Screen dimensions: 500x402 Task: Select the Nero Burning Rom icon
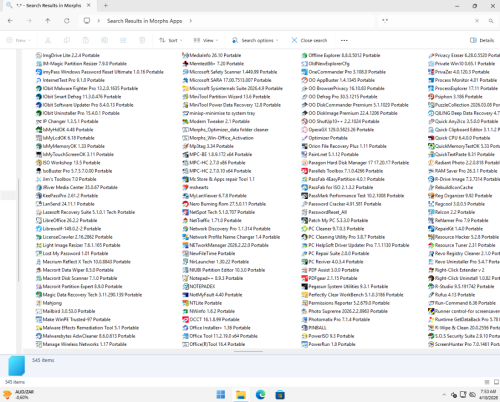click(185, 204)
